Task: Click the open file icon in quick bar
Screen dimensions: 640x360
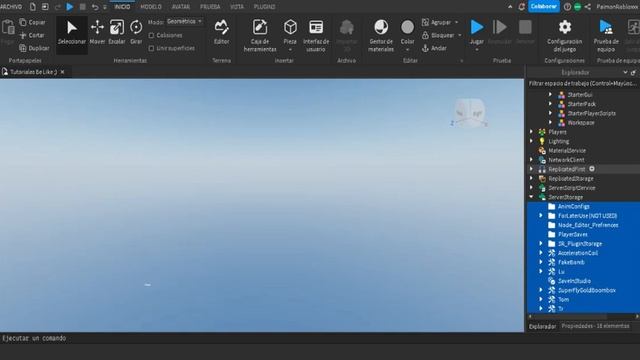Action: pos(45,7)
